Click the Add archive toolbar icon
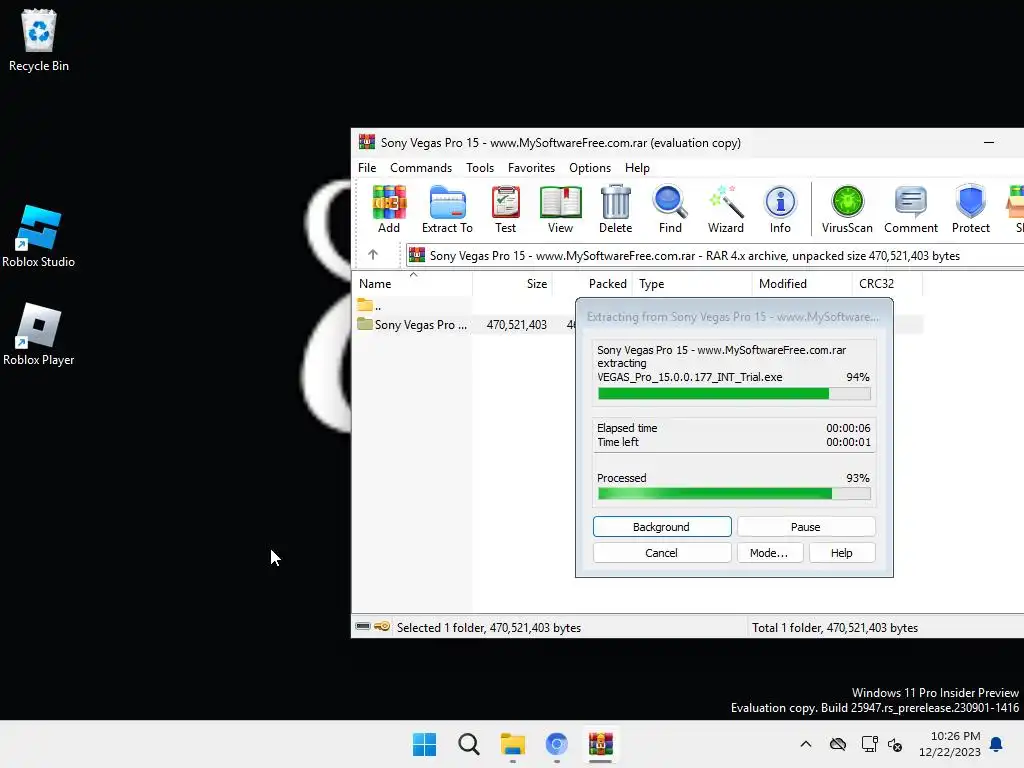The width and height of the screenshot is (1024, 768). (x=389, y=209)
